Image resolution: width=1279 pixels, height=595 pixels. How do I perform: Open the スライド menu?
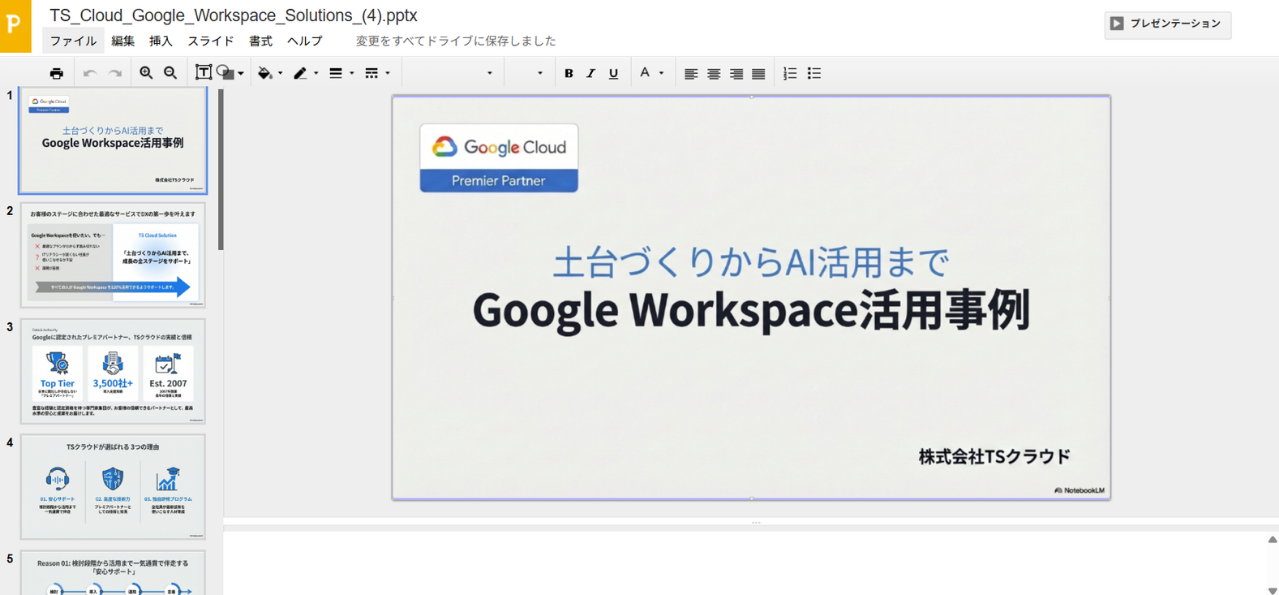210,41
